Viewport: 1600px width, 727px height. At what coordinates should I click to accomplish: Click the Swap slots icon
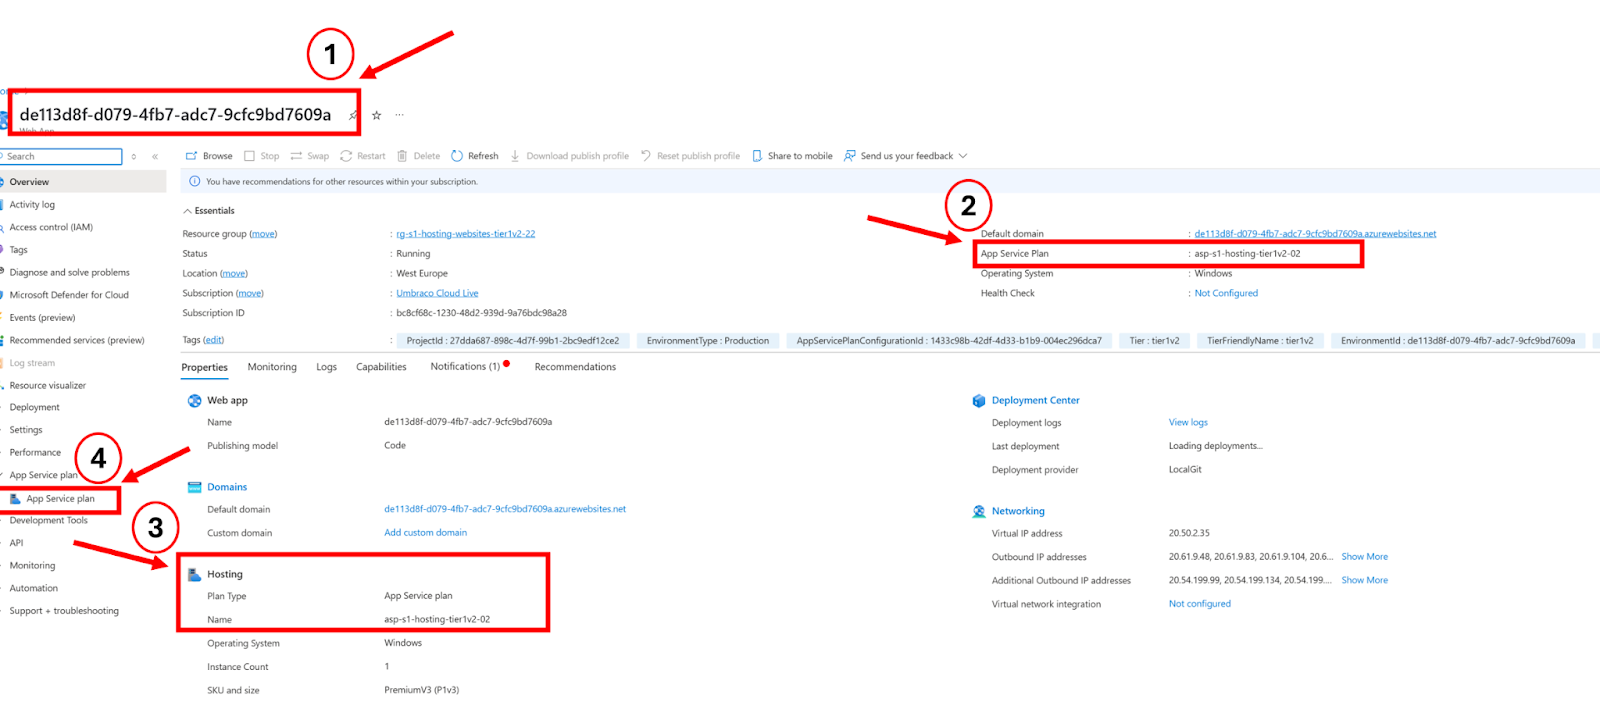coord(297,156)
